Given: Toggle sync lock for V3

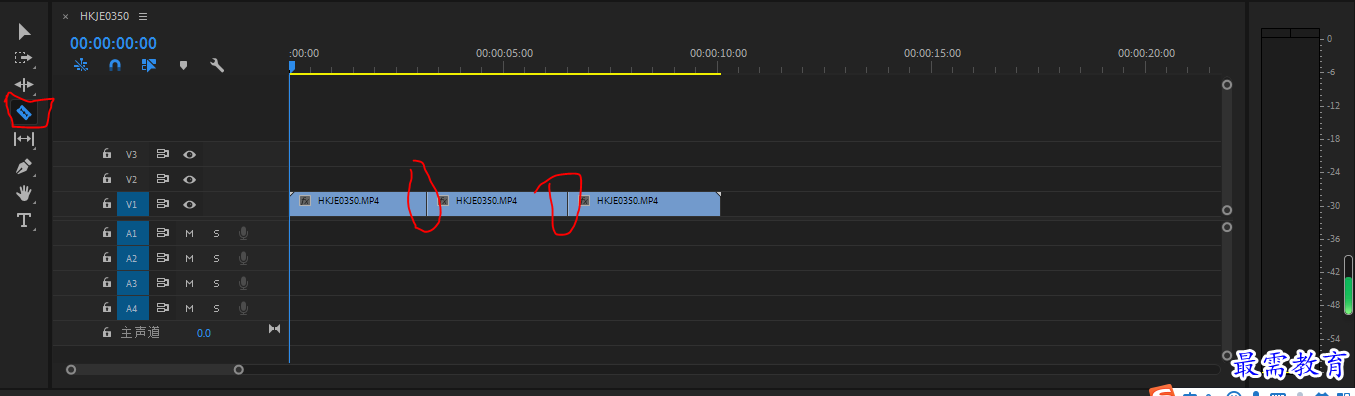Looking at the screenshot, I should tap(163, 155).
